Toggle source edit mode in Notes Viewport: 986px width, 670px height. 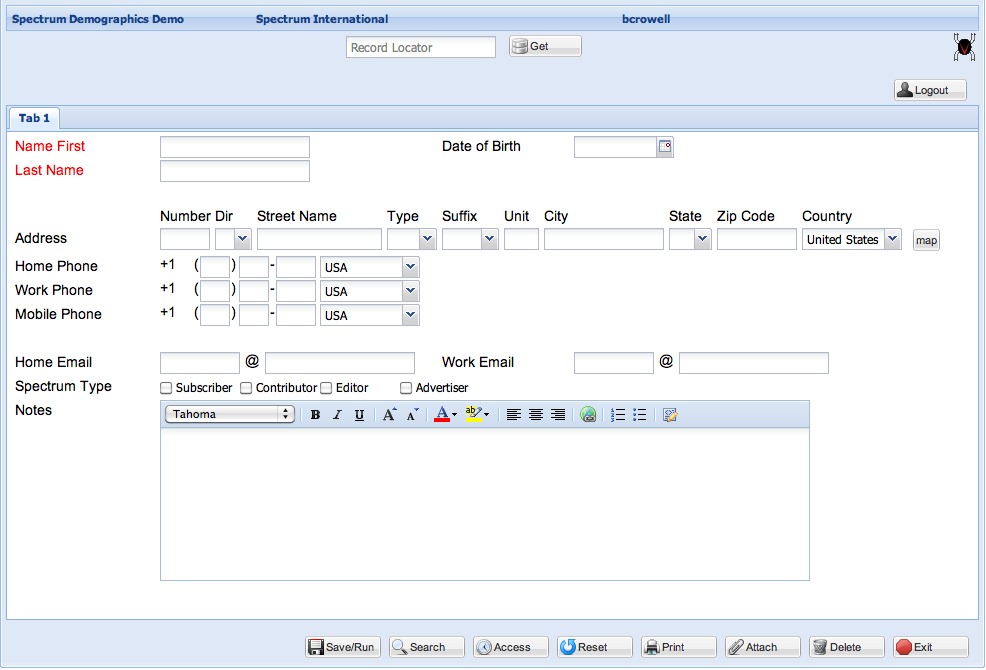pyautogui.click(x=670, y=415)
